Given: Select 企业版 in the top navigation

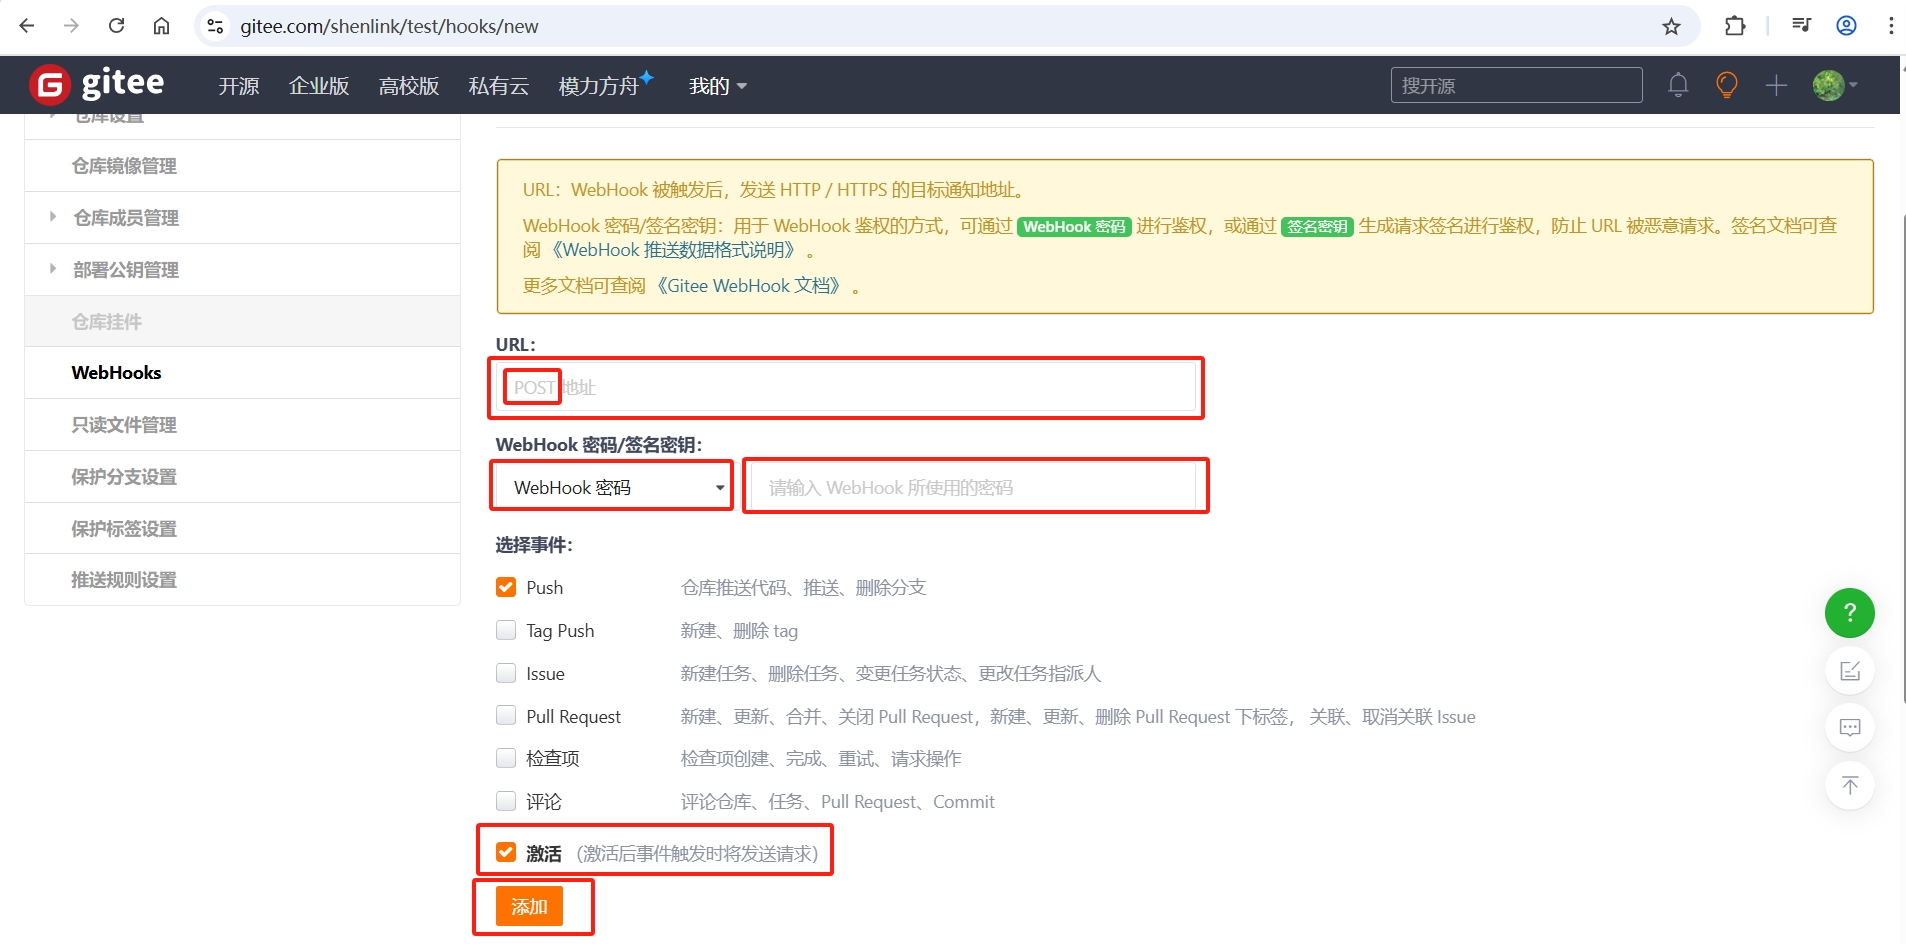Looking at the screenshot, I should (x=318, y=86).
